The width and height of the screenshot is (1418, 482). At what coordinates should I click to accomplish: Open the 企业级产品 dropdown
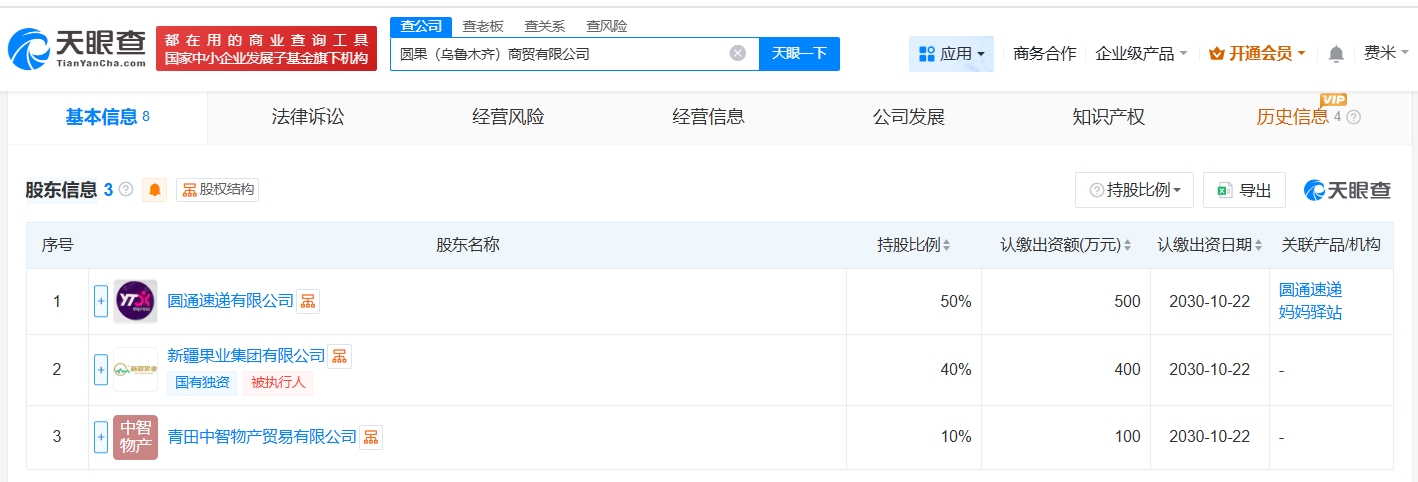point(1141,54)
